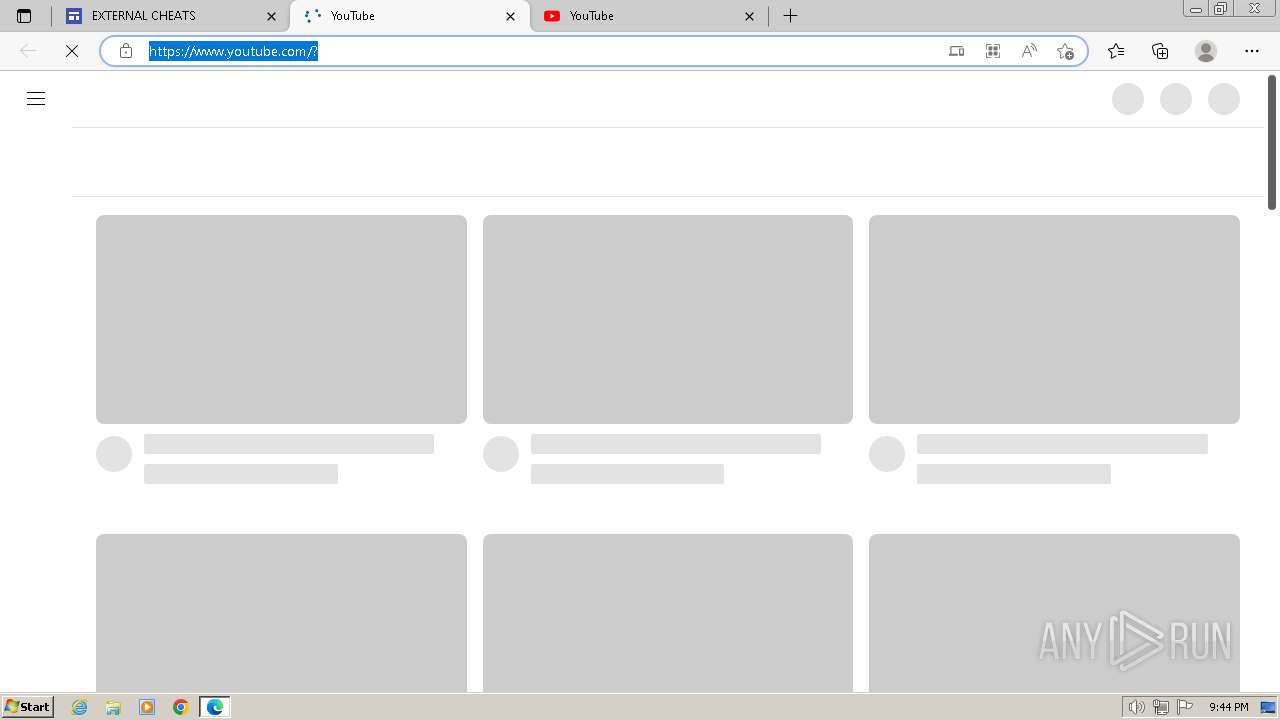Open File Explorer from taskbar
The width and height of the screenshot is (1280, 720).
113,707
